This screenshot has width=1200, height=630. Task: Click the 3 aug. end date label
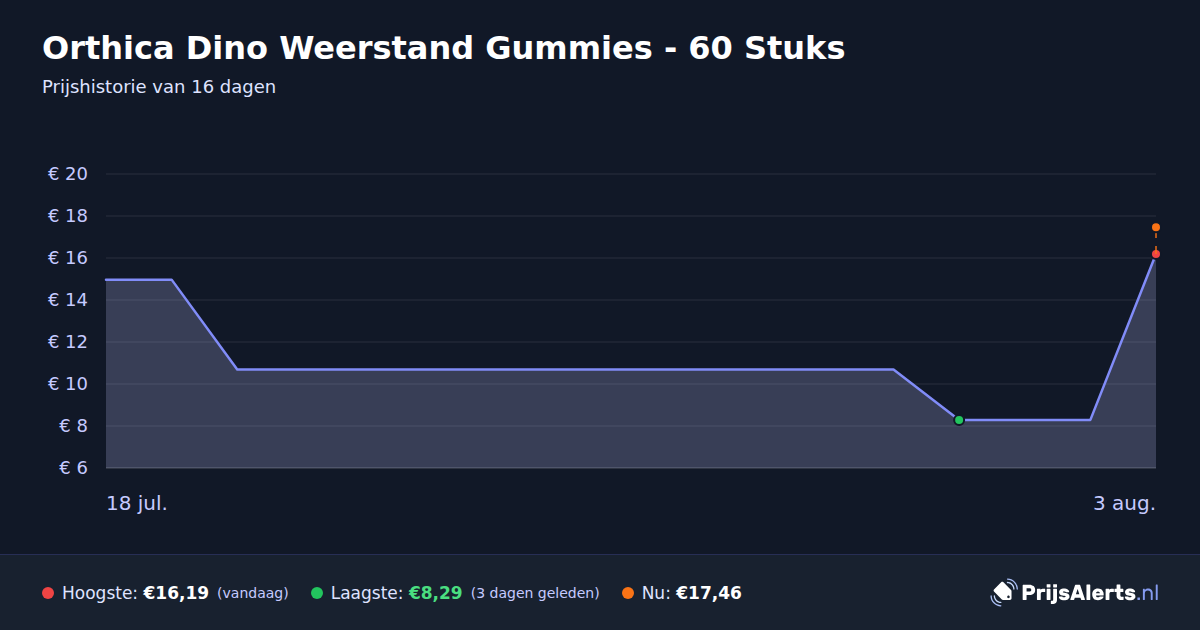pos(1124,504)
